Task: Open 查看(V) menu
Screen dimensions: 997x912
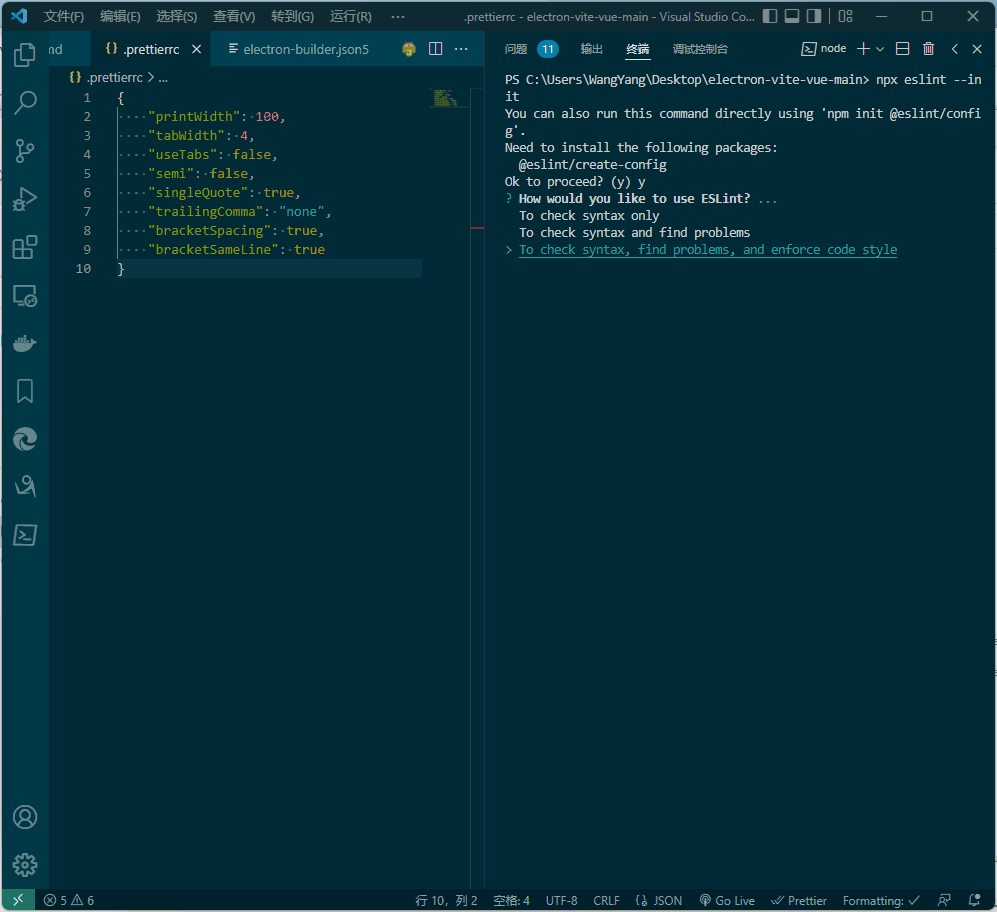Action: tap(234, 17)
